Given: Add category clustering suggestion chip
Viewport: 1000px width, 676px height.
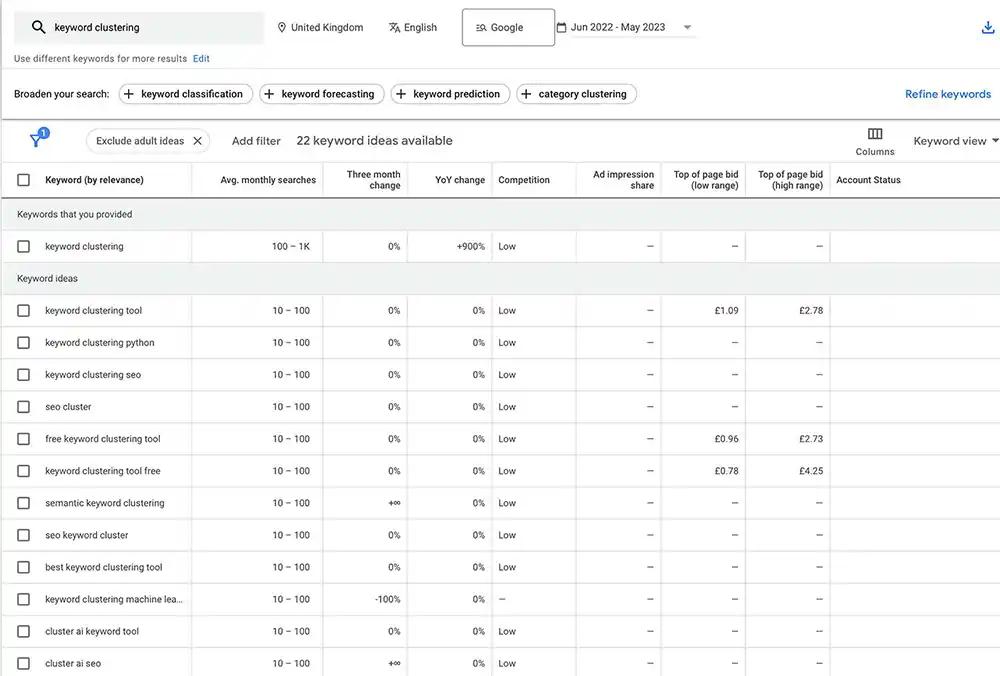Looking at the screenshot, I should (x=577, y=94).
